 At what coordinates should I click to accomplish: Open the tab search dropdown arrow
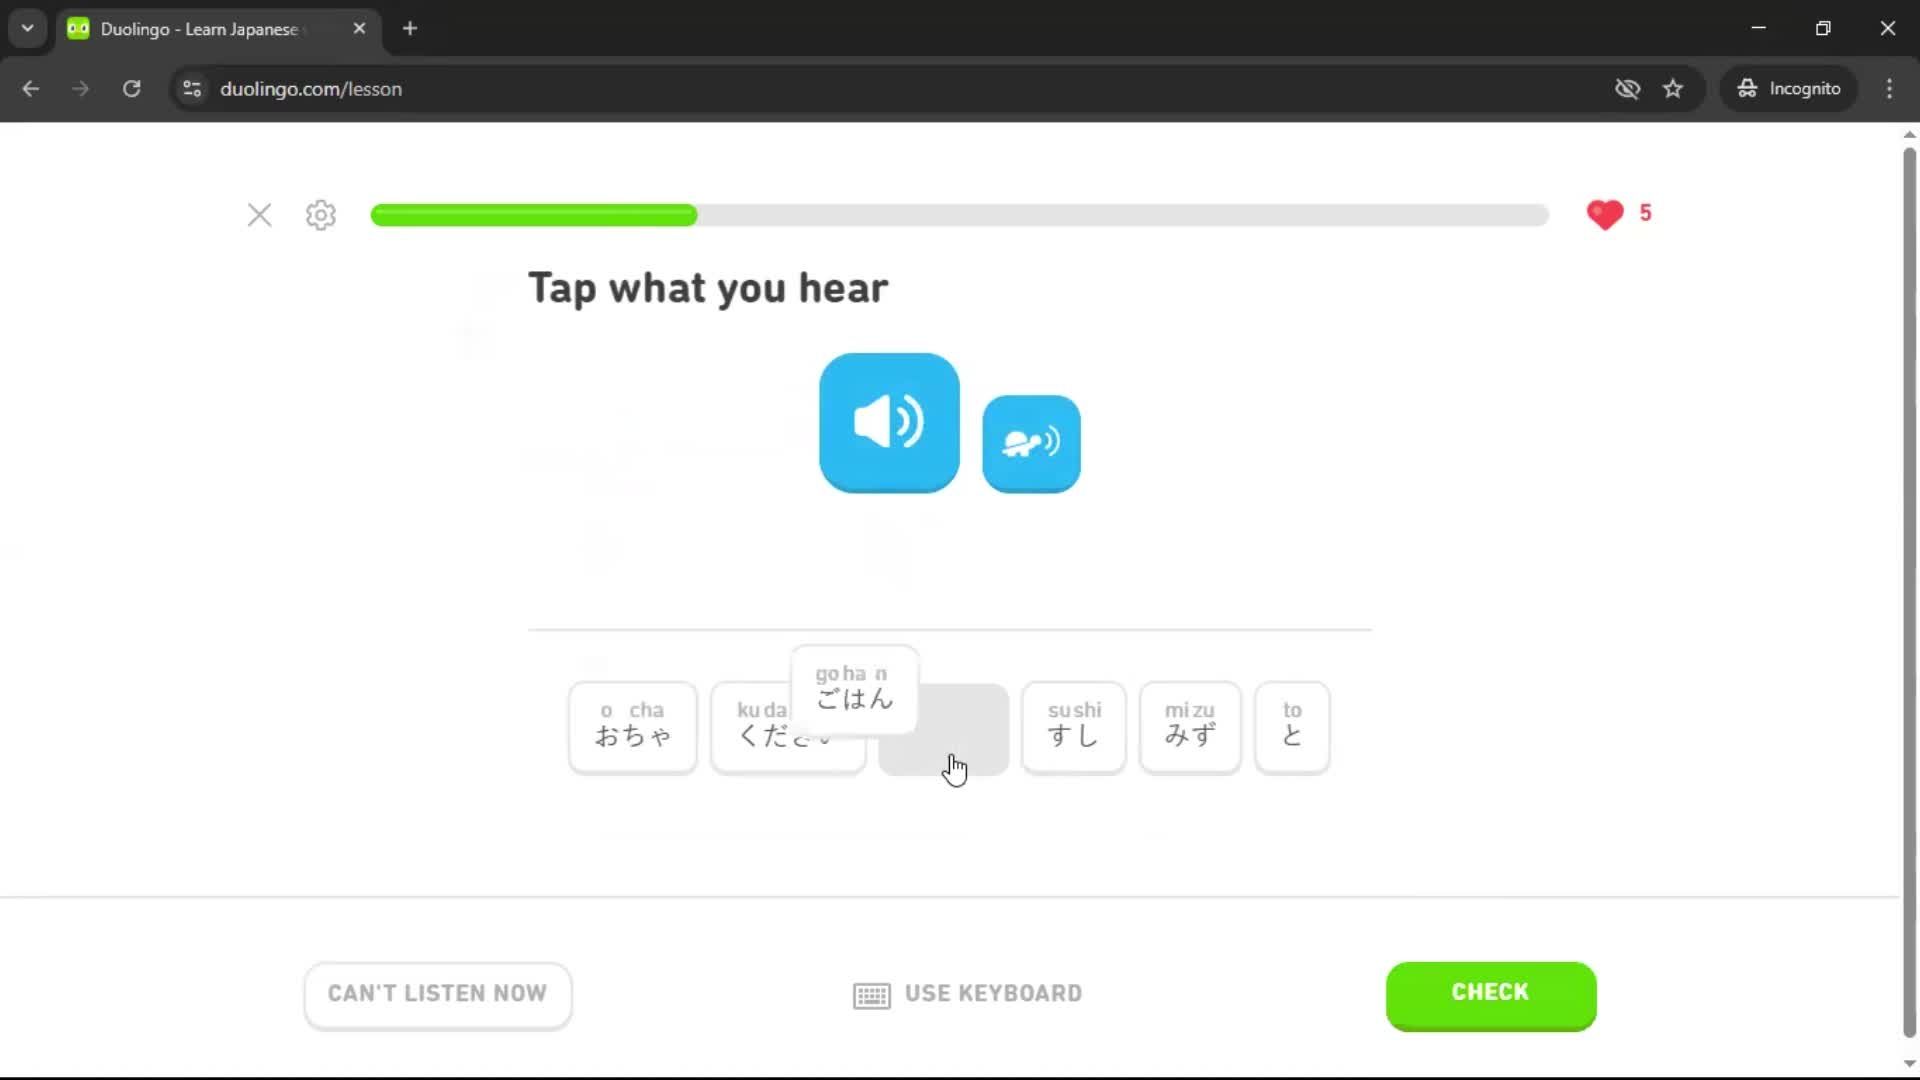tap(28, 28)
